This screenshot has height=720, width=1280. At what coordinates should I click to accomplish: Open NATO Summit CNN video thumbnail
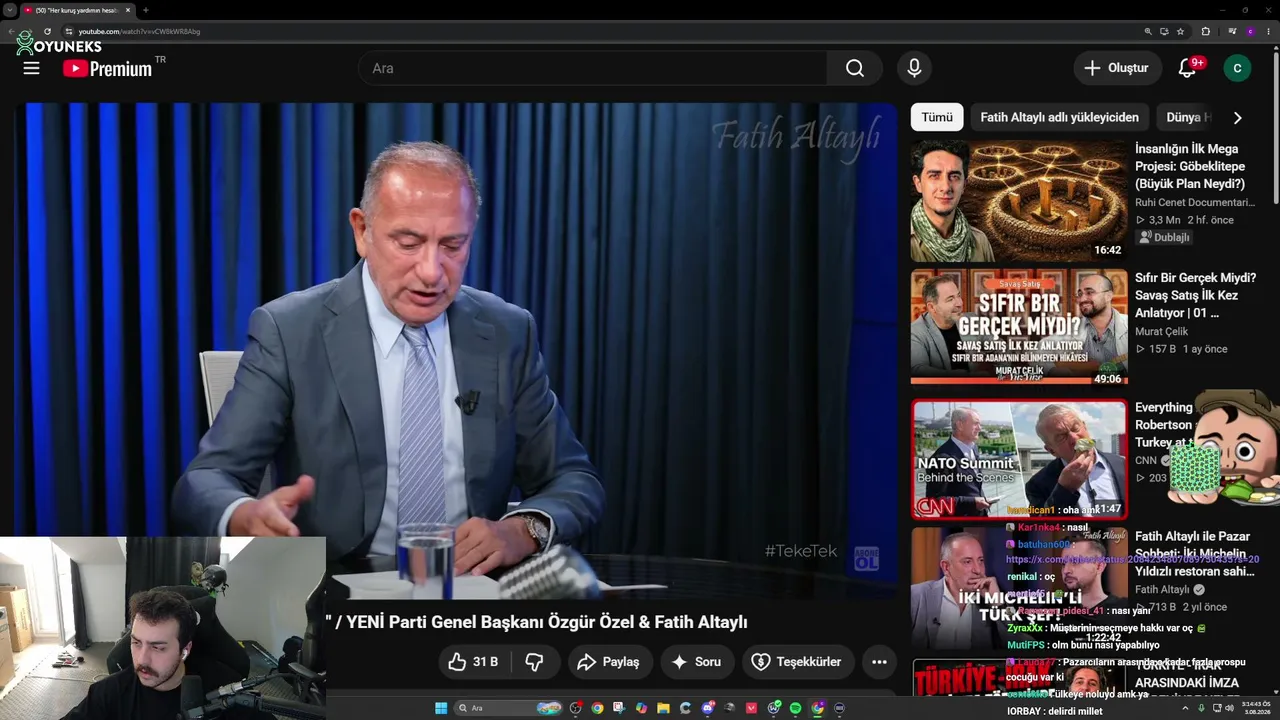tap(1019, 459)
